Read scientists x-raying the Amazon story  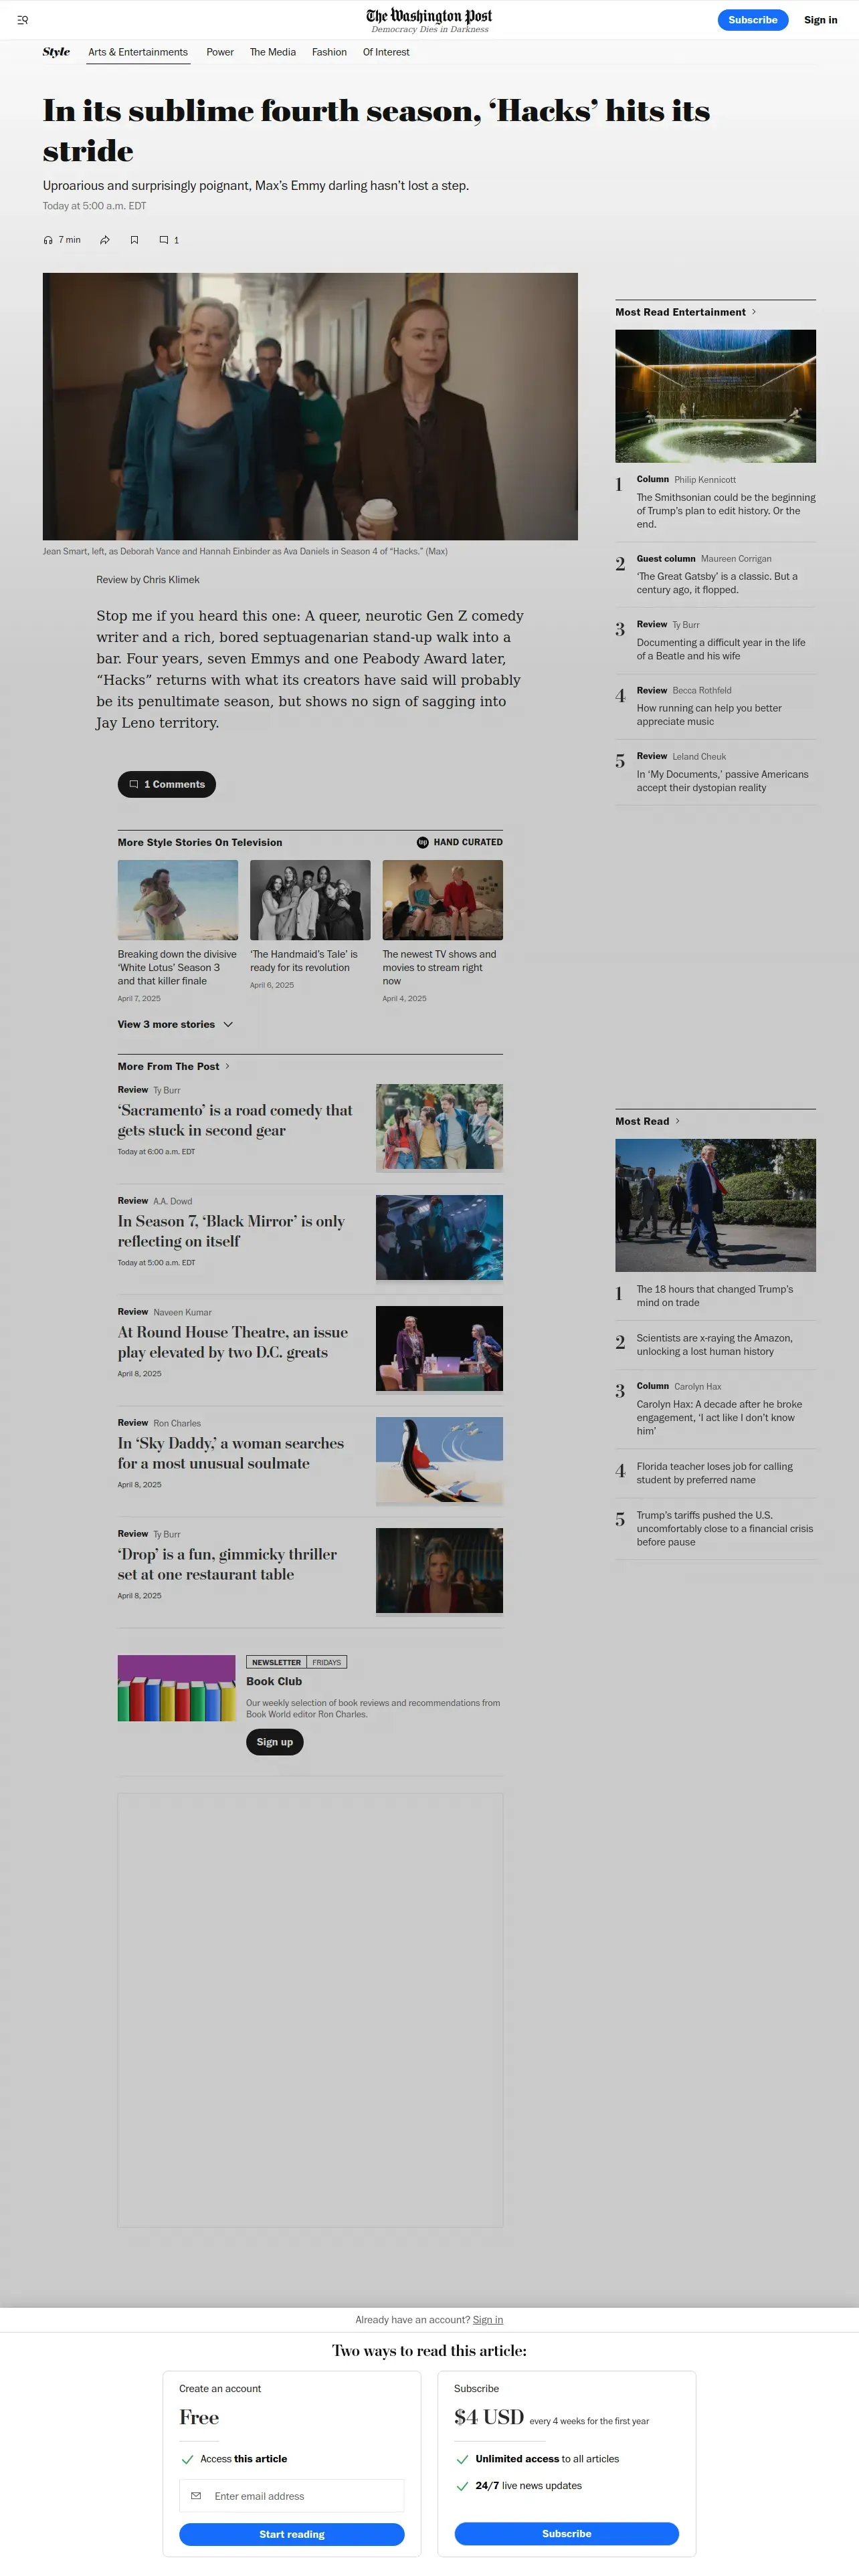[x=715, y=1345]
